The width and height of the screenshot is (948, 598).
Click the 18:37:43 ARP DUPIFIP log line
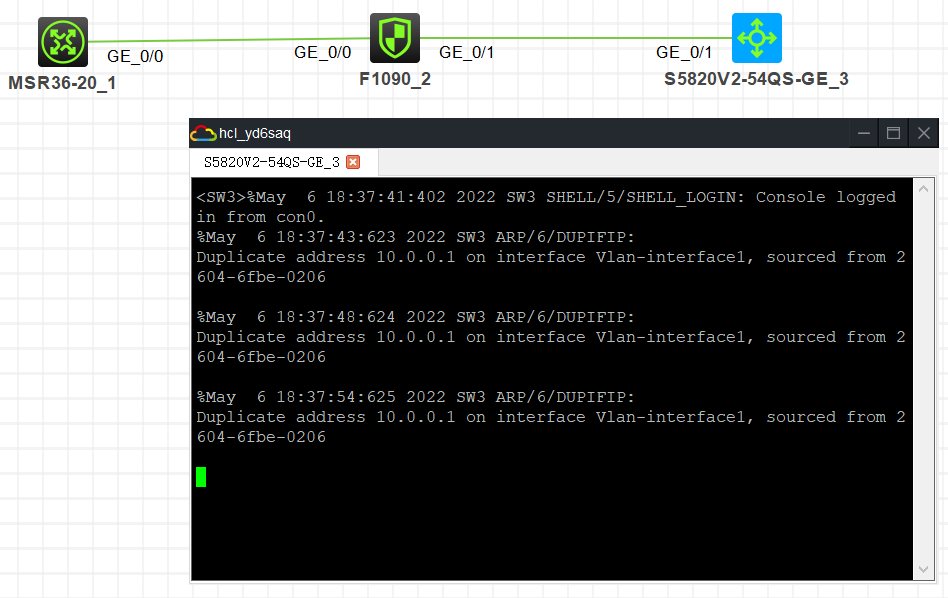coord(416,237)
